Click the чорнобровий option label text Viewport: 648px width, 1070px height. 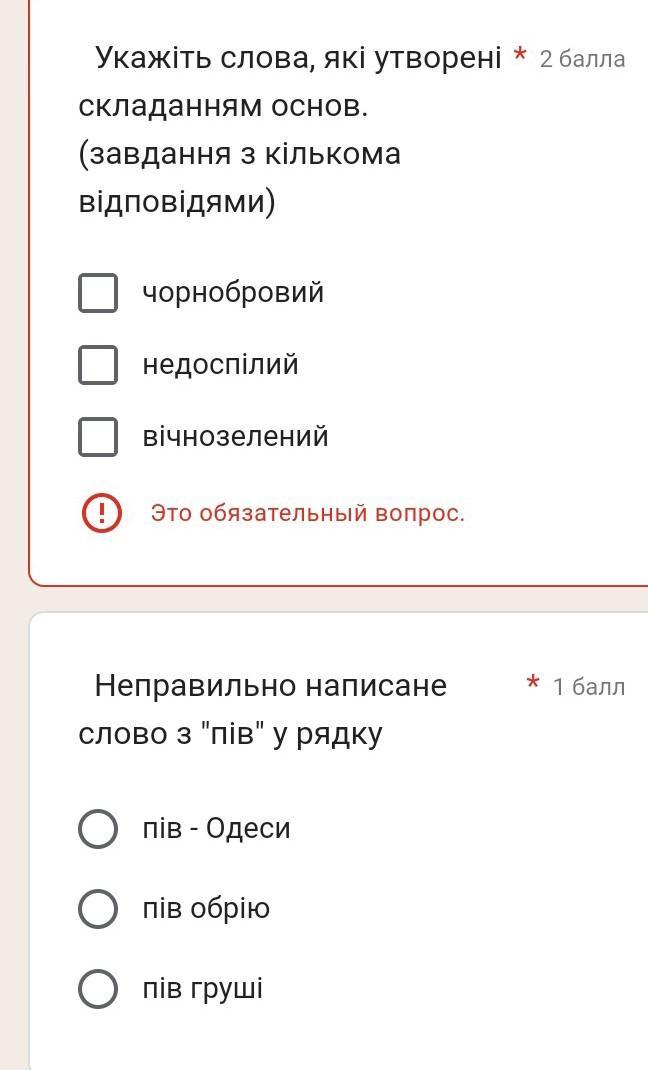[233, 293]
